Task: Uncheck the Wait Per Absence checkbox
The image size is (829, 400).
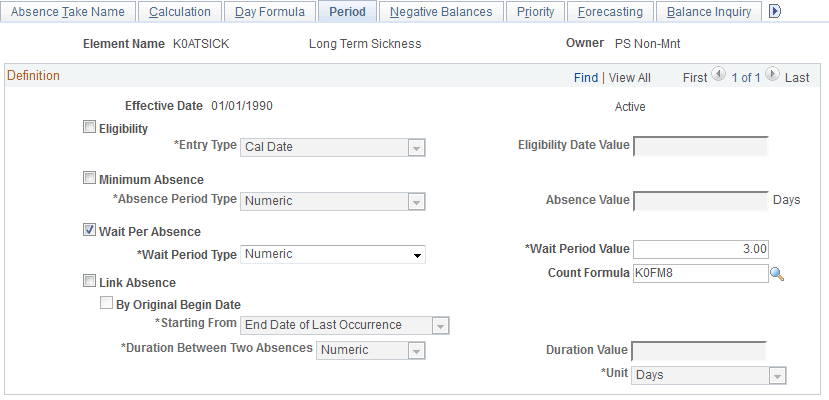Action: pyautogui.click(x=90, y=231)
